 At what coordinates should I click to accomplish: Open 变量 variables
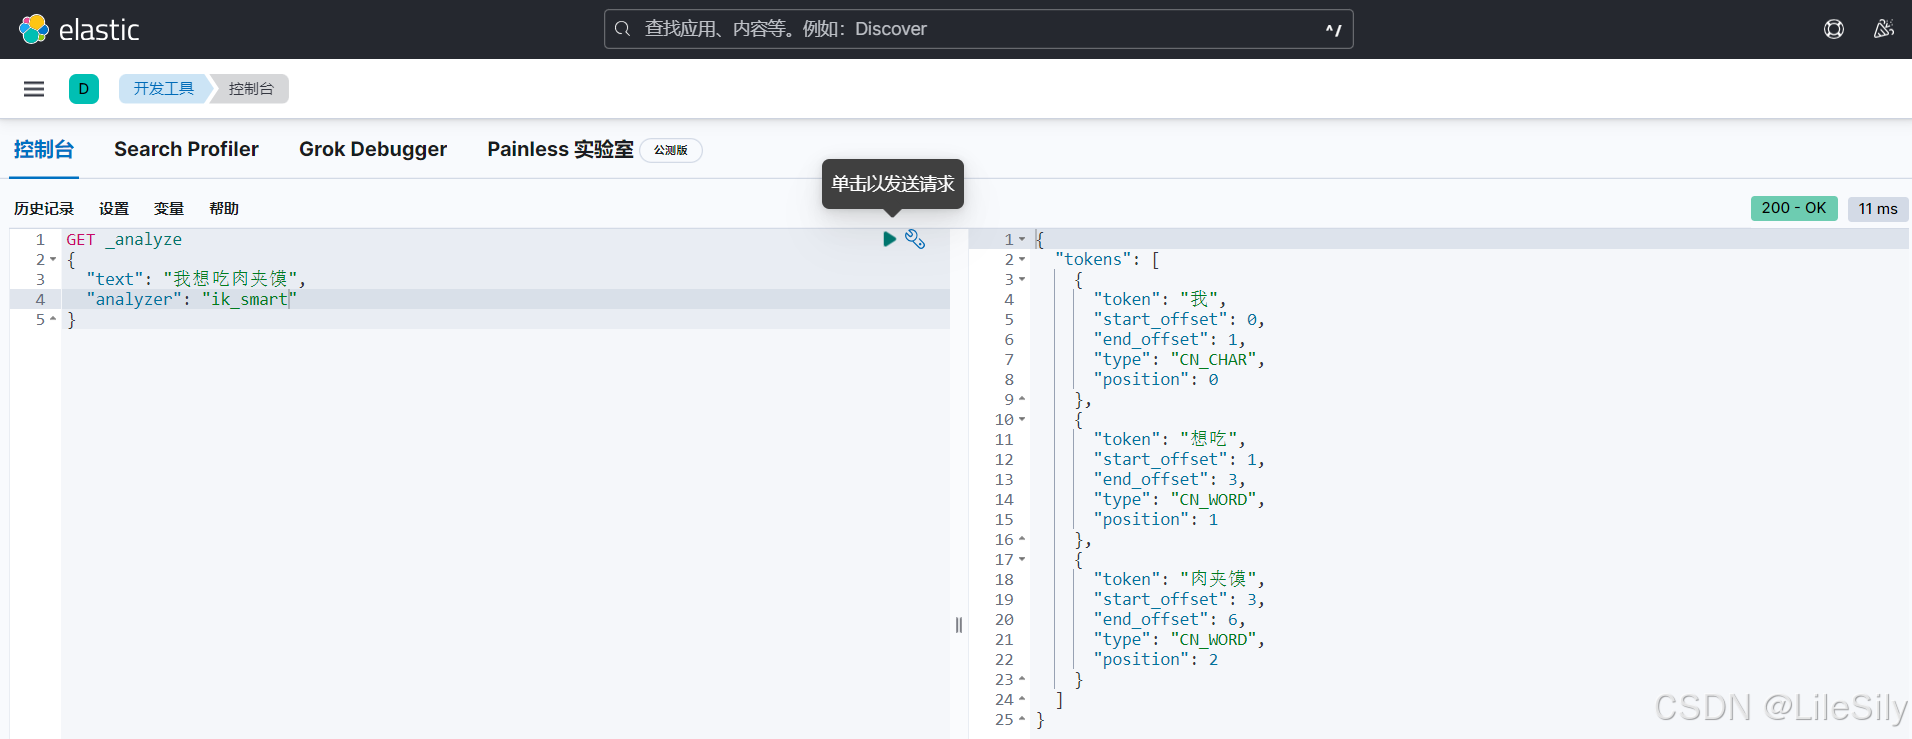pyautogui.click(x=169, y=209)
